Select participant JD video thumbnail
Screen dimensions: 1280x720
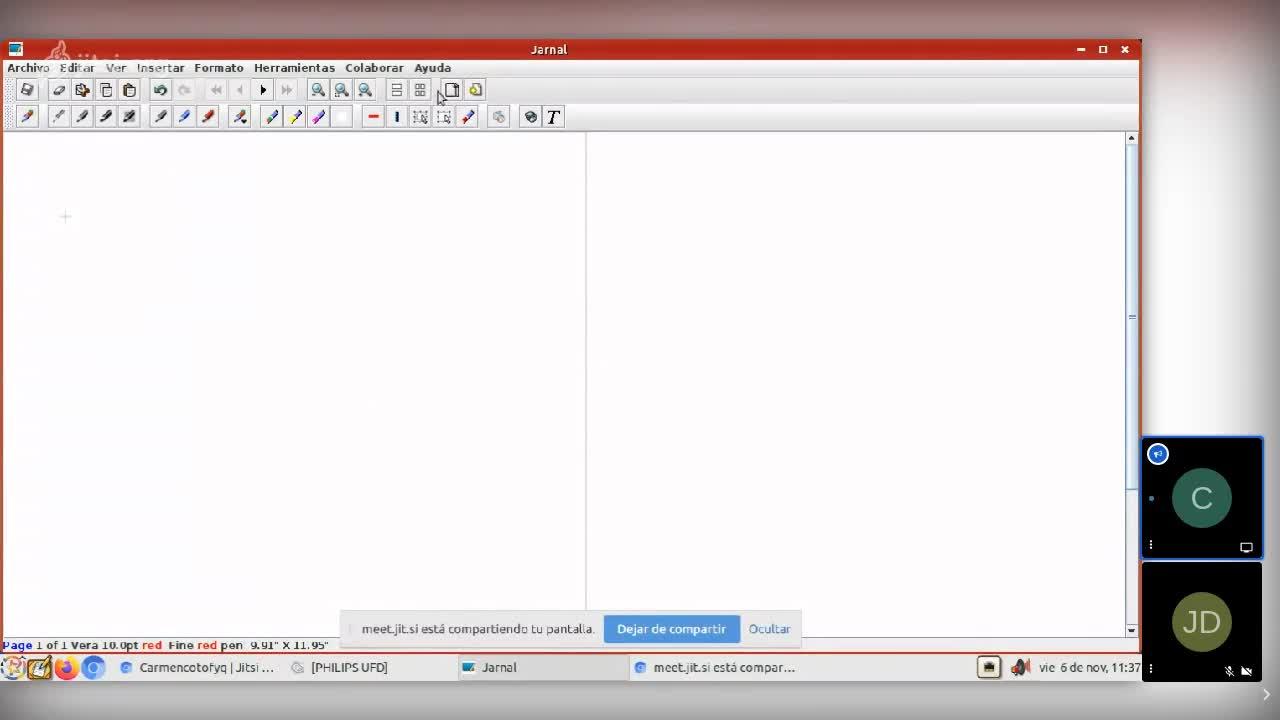(x=1202, y=621)
